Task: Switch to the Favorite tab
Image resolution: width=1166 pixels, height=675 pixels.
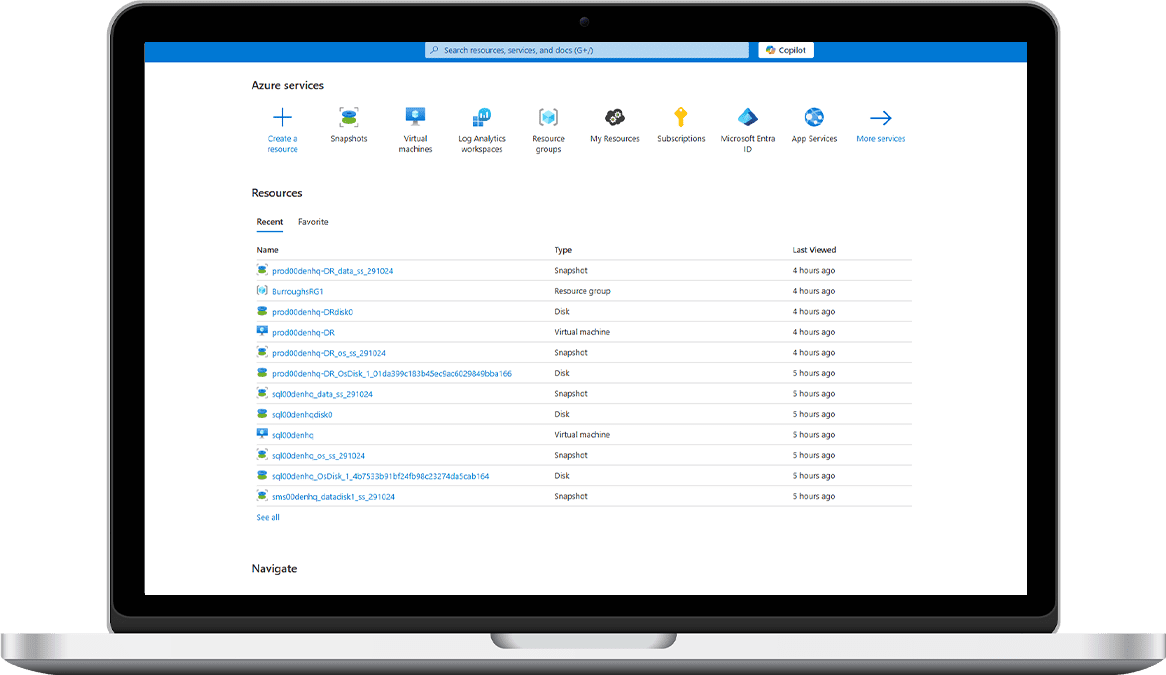Action: pos(313,222)
